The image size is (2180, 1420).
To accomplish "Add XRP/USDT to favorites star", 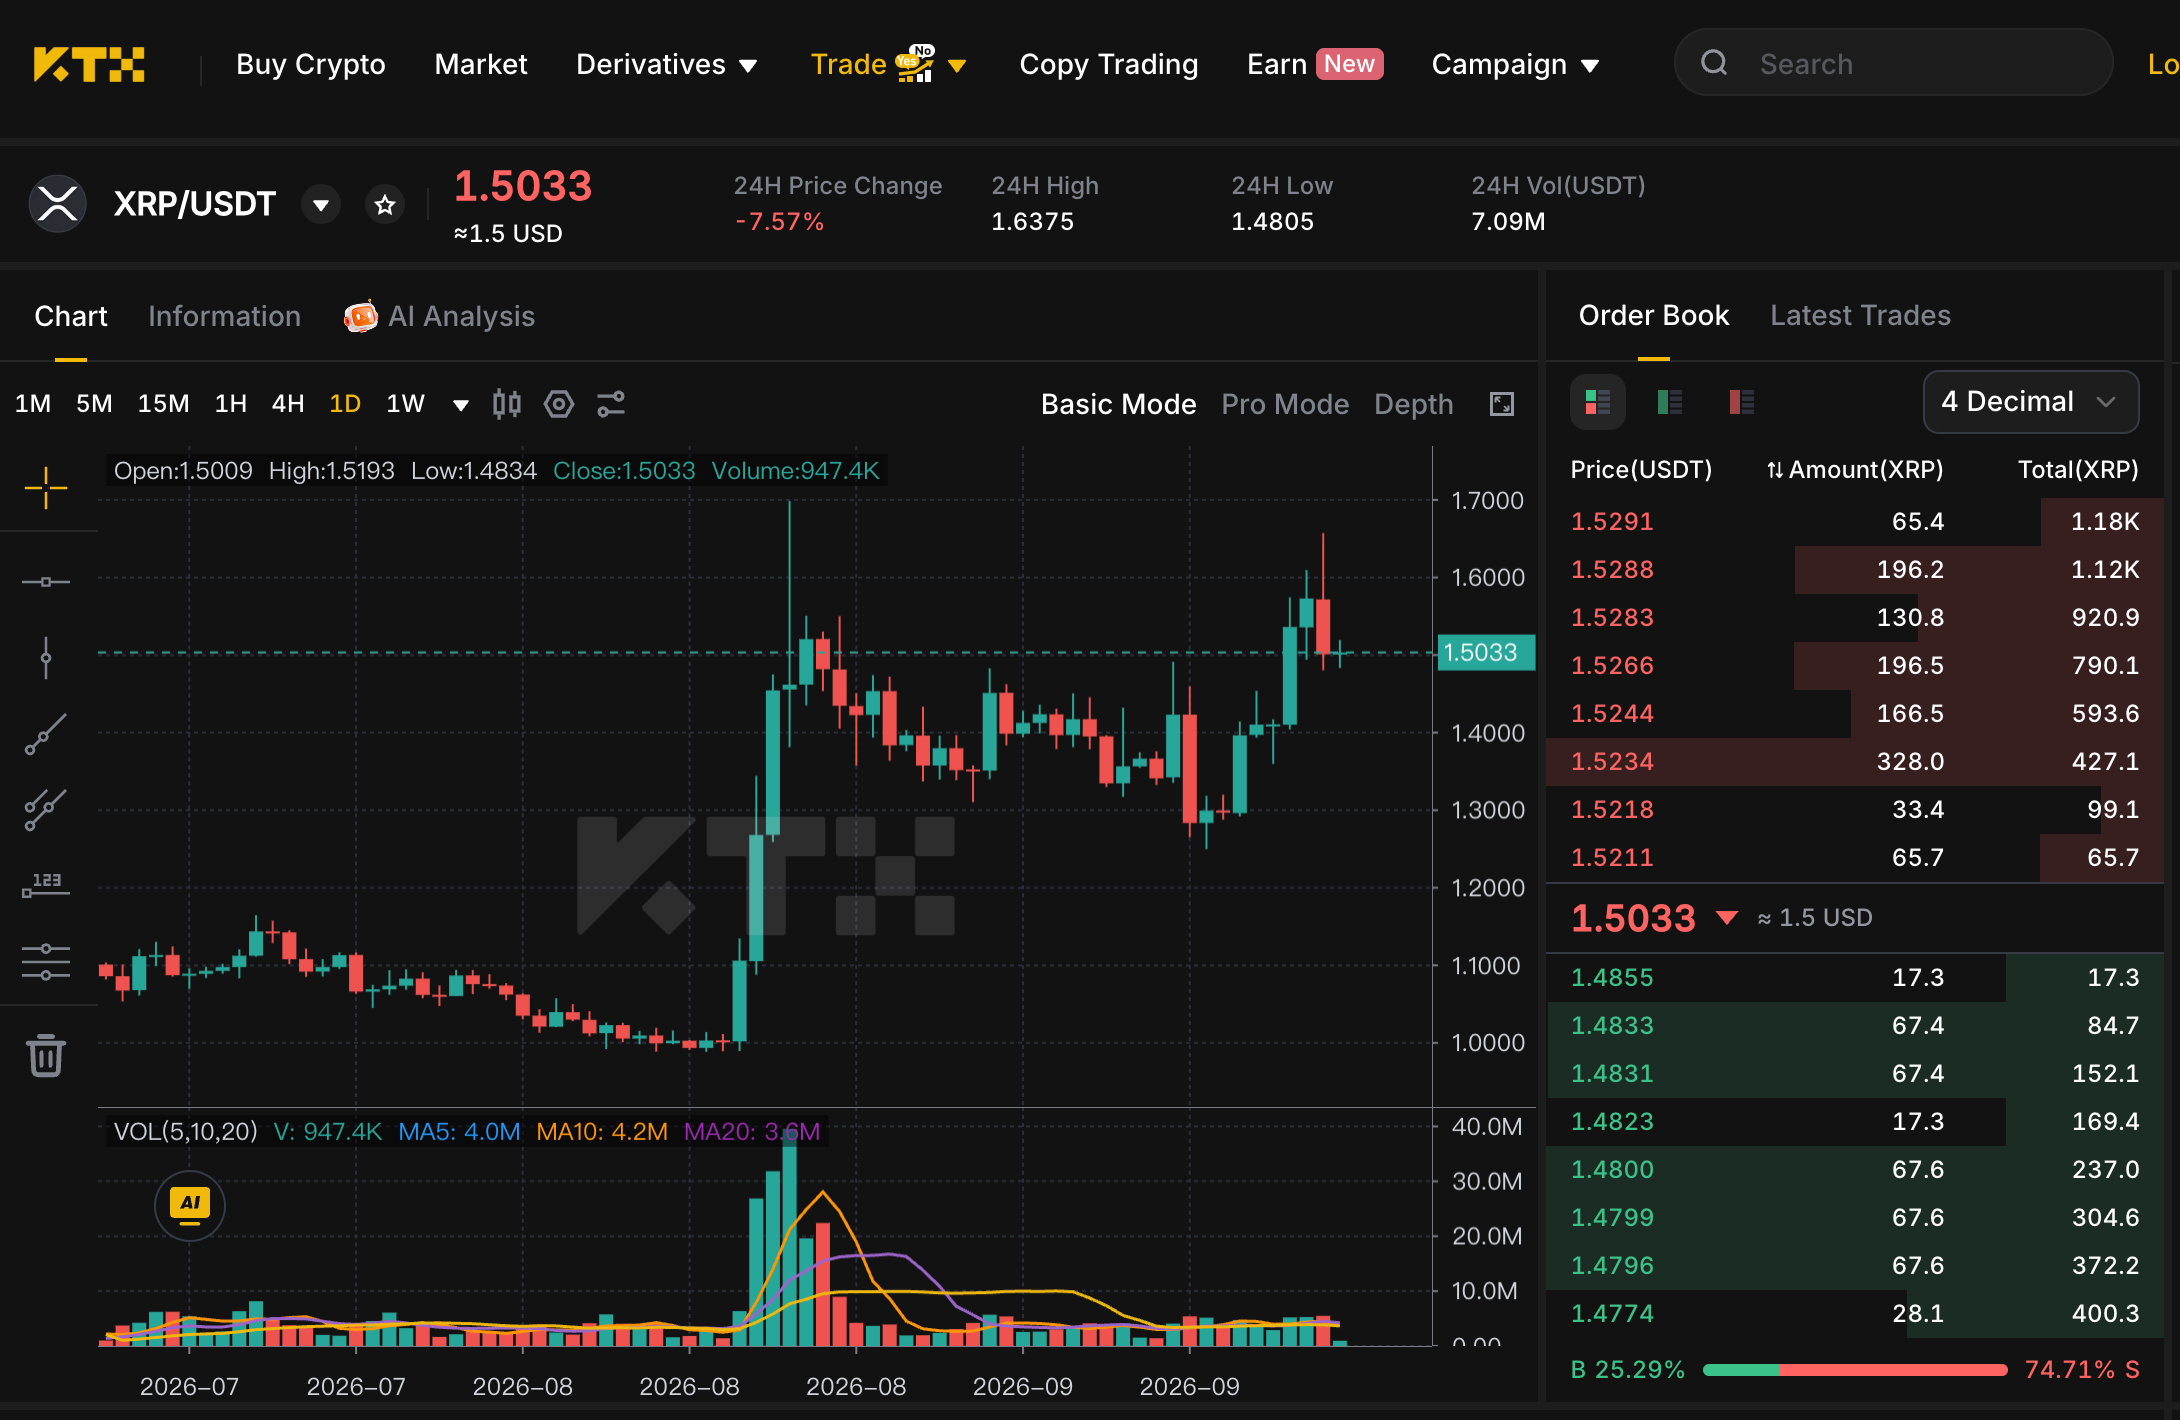I will point(385,205).
